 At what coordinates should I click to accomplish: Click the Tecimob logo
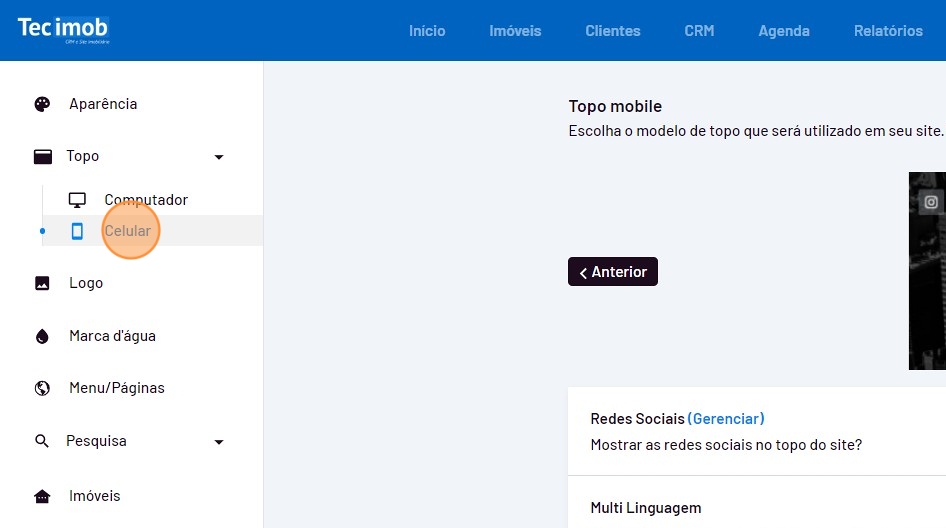click(63, 29)
